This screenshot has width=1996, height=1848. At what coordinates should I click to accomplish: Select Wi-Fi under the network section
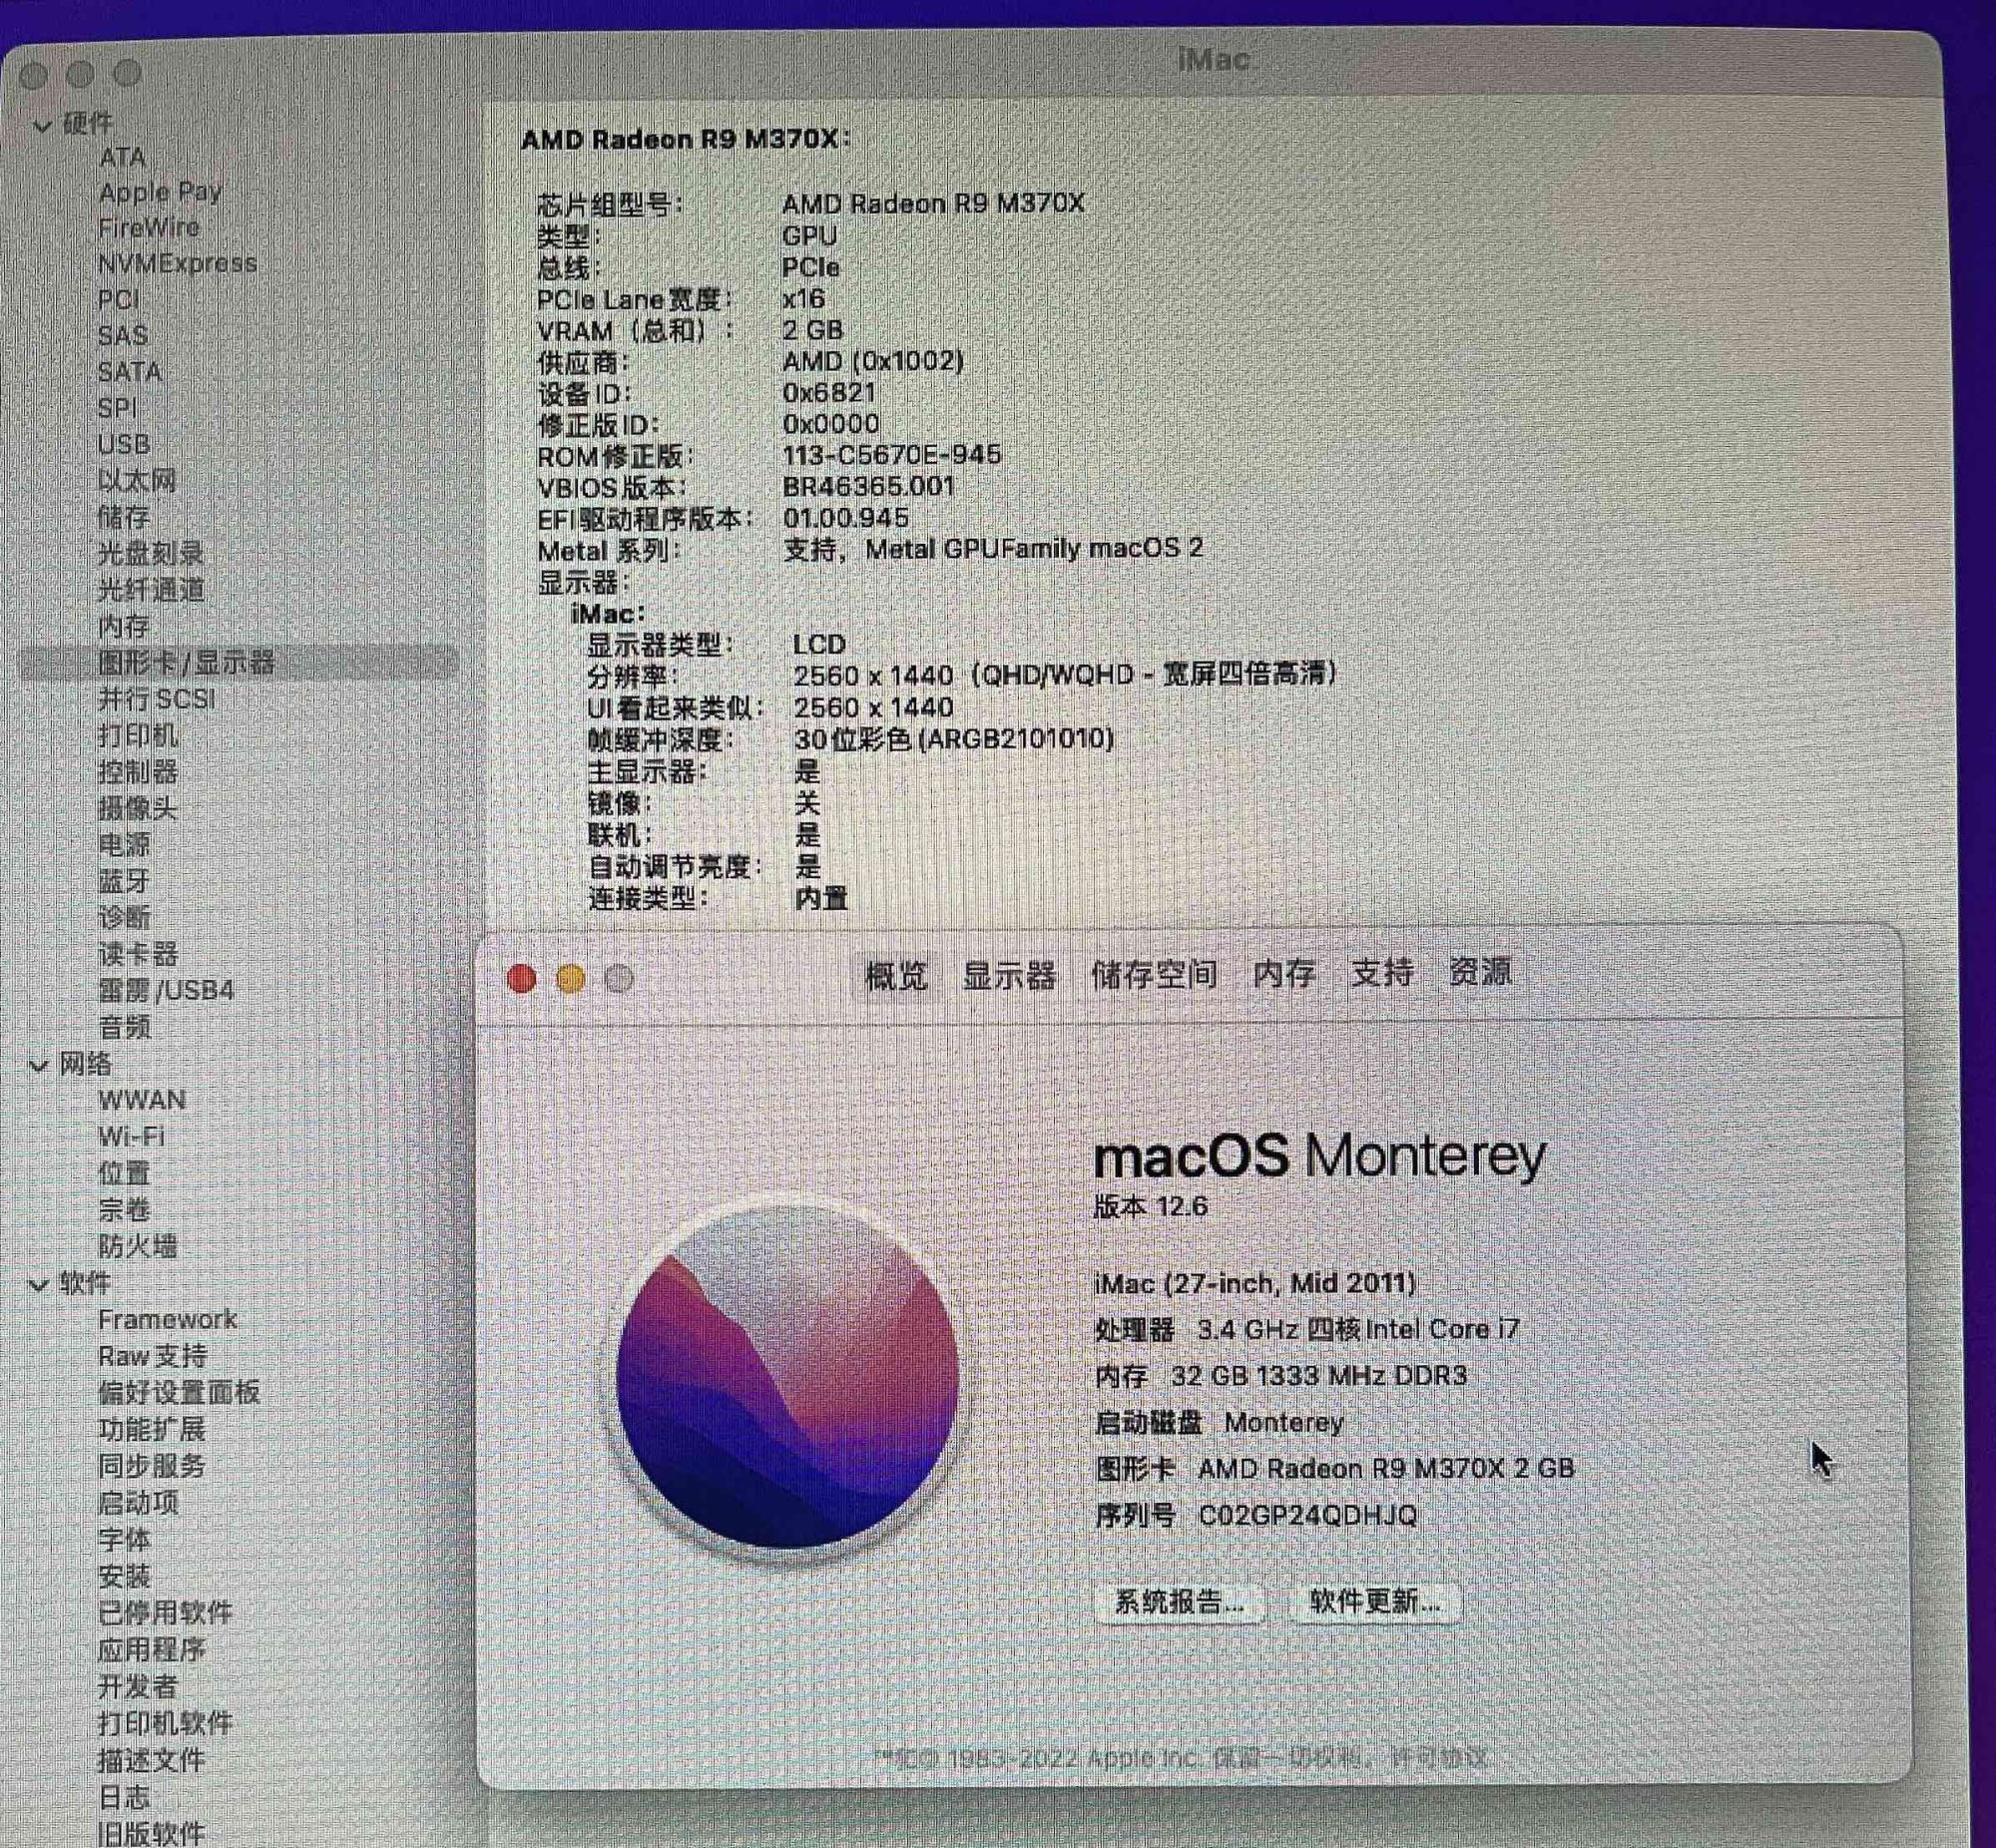tap(131, 1137)
